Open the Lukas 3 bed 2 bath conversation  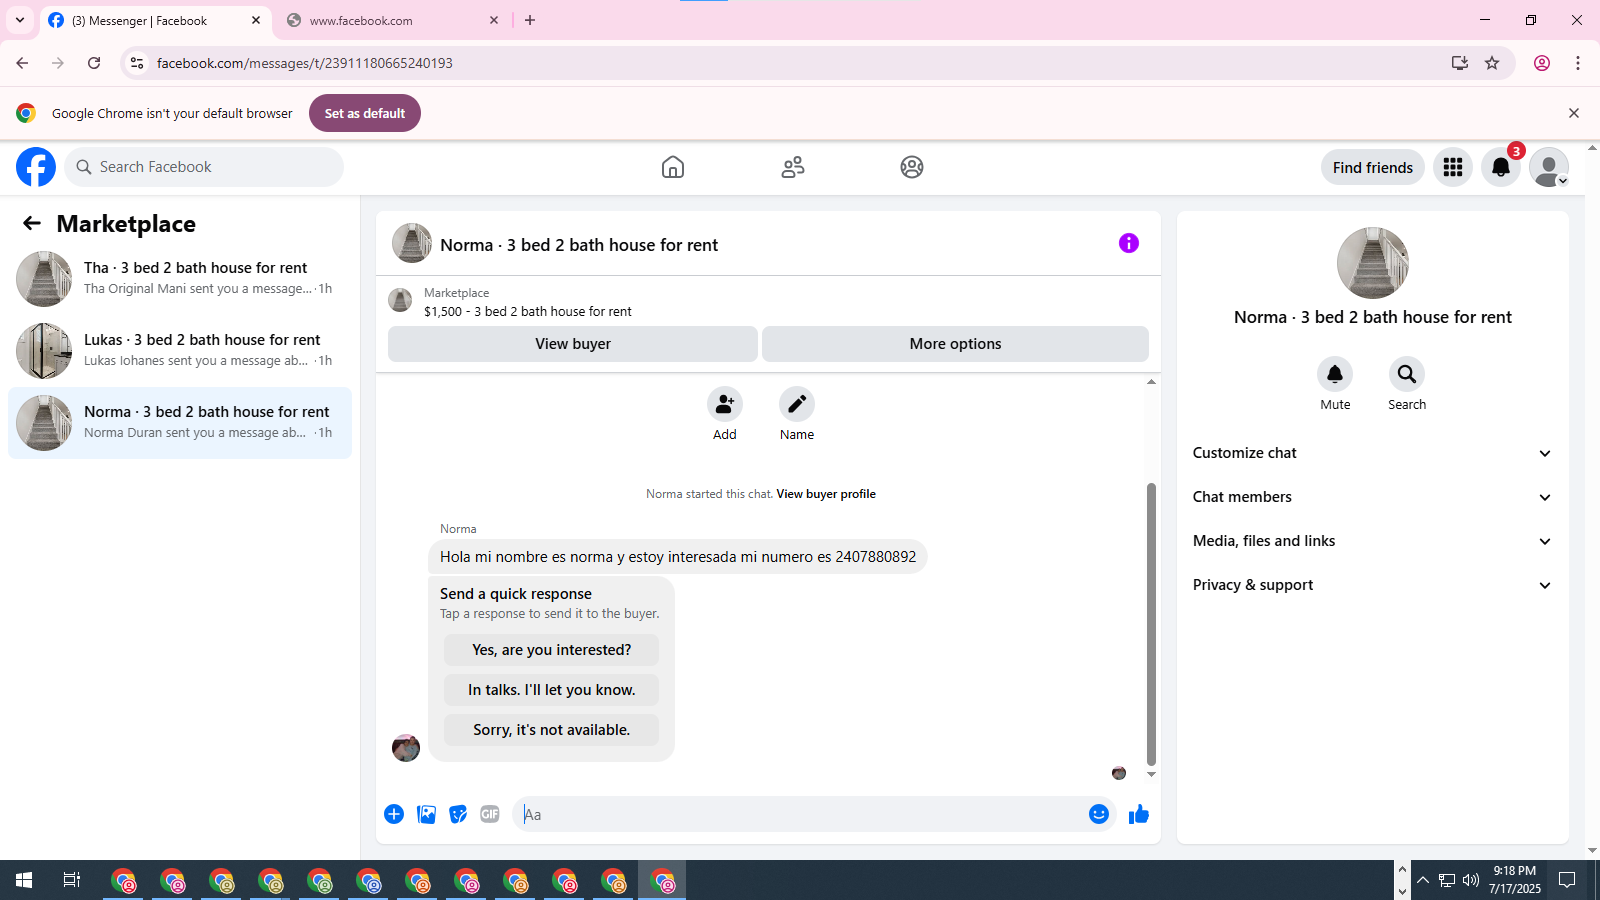pyautogui.click(x=180, y=351)
